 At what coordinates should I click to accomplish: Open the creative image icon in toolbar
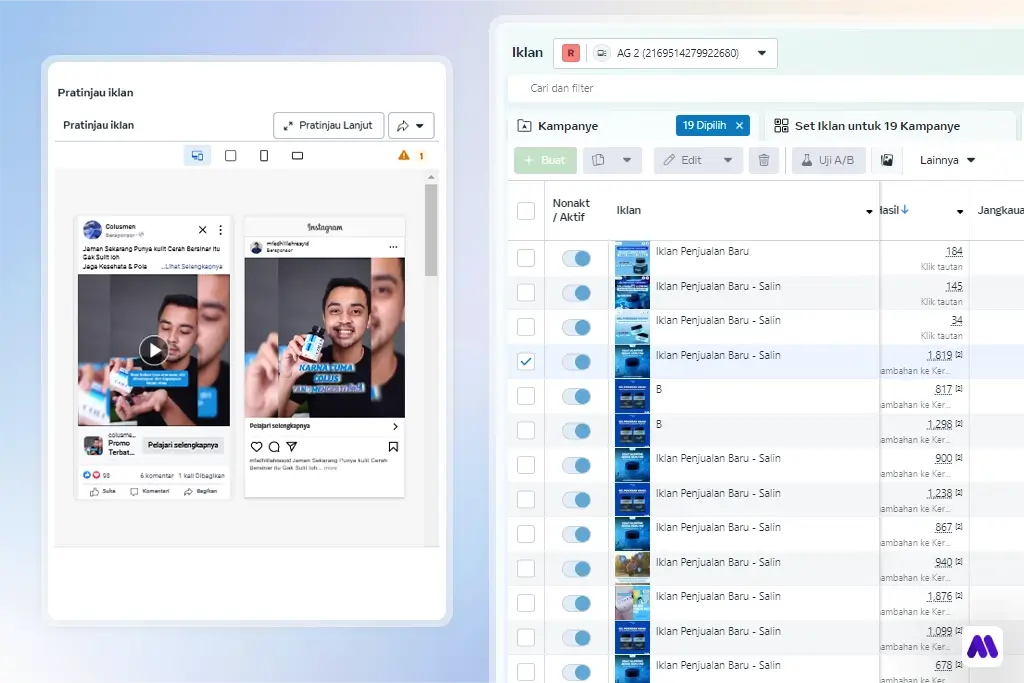[886, 160]
